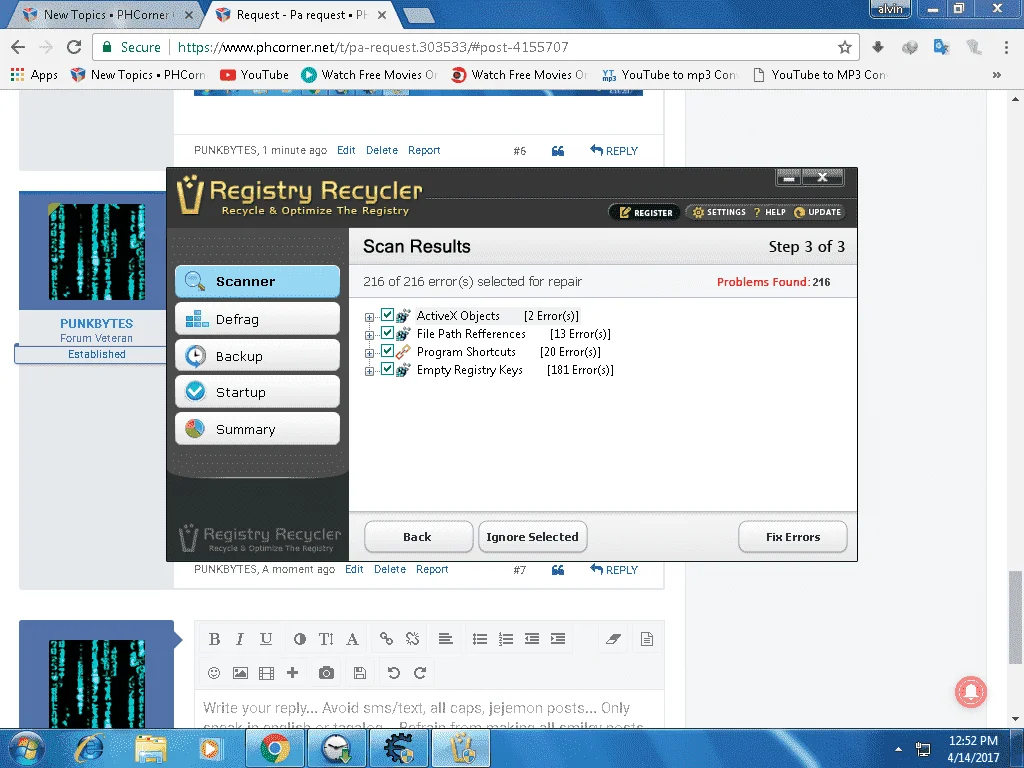Insert an ordered numbered list
1024x768 pixels.
click(505, 639)
